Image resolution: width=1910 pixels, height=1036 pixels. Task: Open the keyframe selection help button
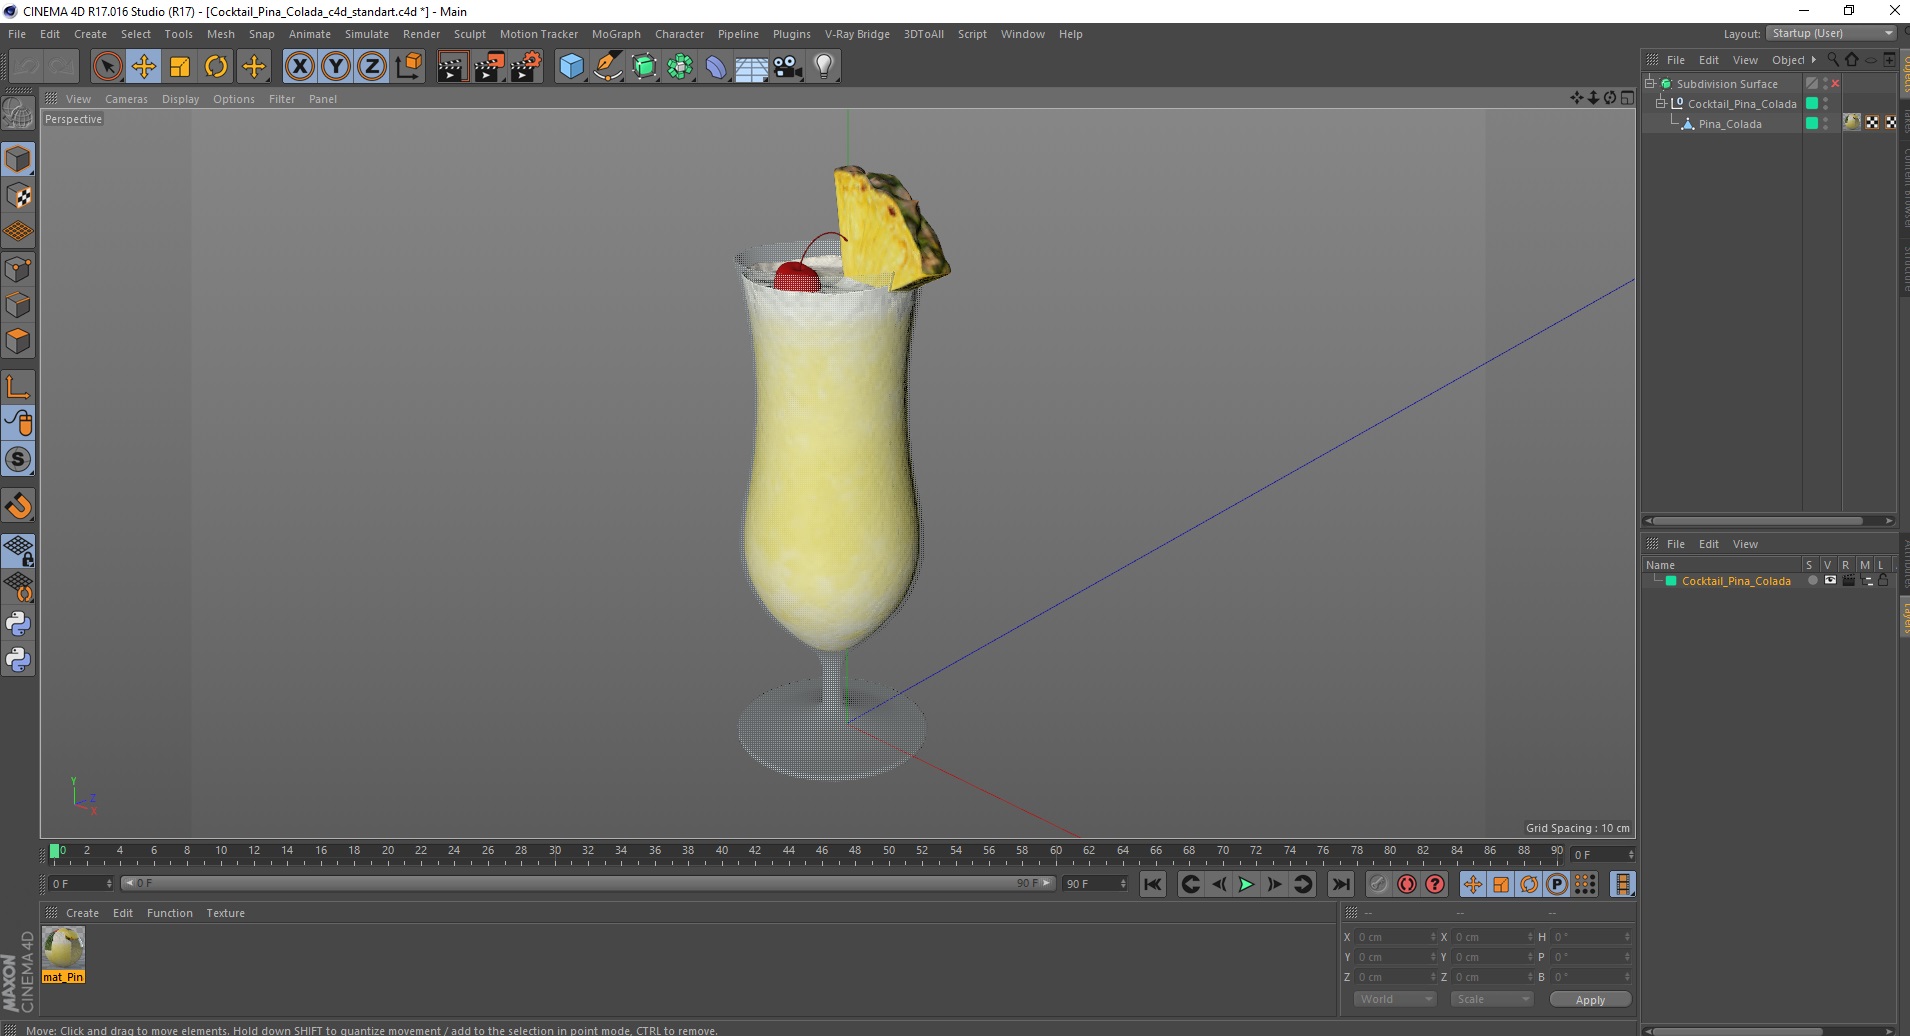coord(1435,884)
